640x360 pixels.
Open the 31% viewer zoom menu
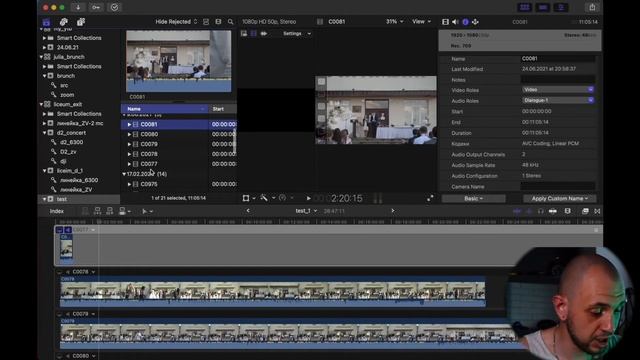pyautogui.click(x=394, y=22)
